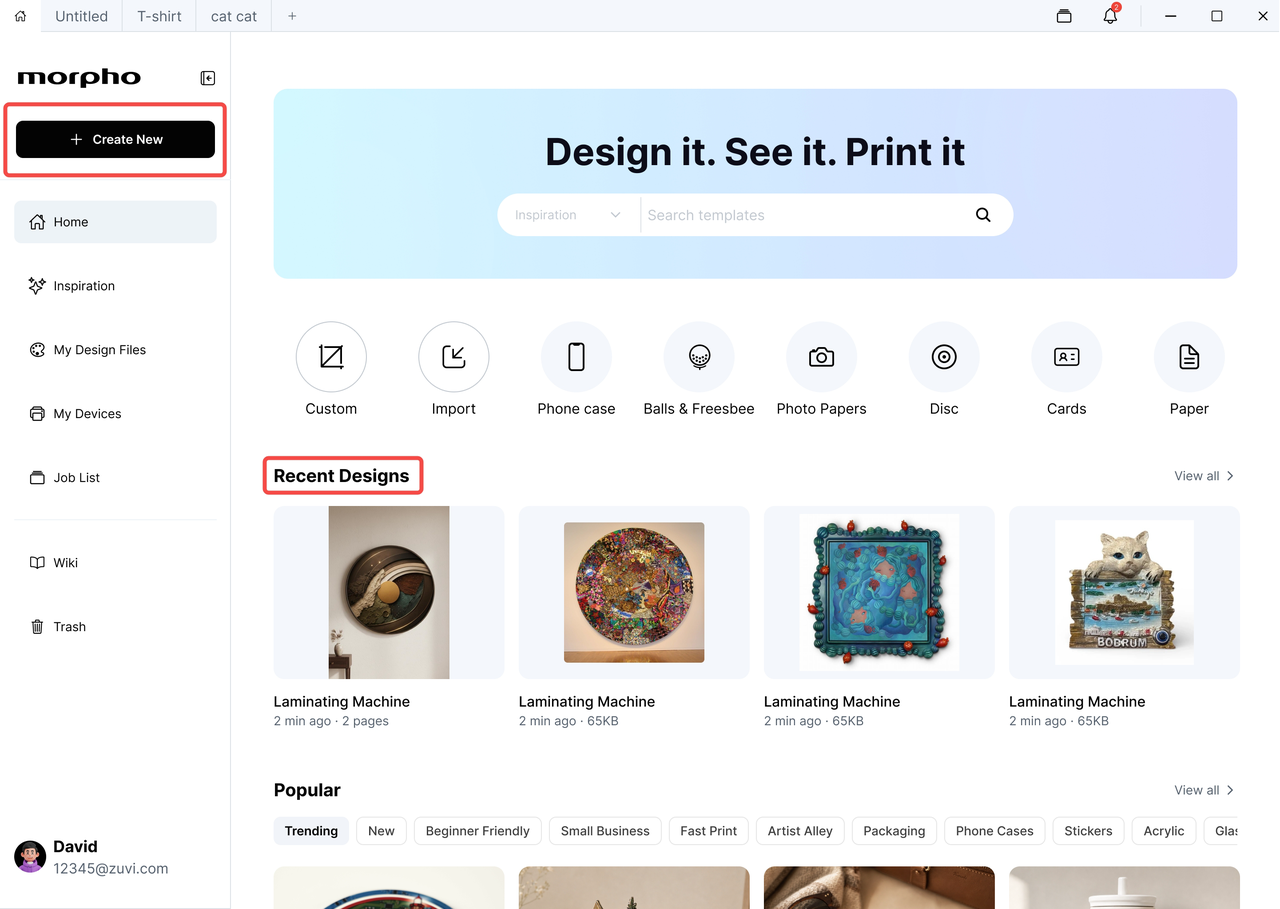1280x909 pixels.
Task: Choose the Photo Papers camera icon
Action: click(x=822, y=357)
